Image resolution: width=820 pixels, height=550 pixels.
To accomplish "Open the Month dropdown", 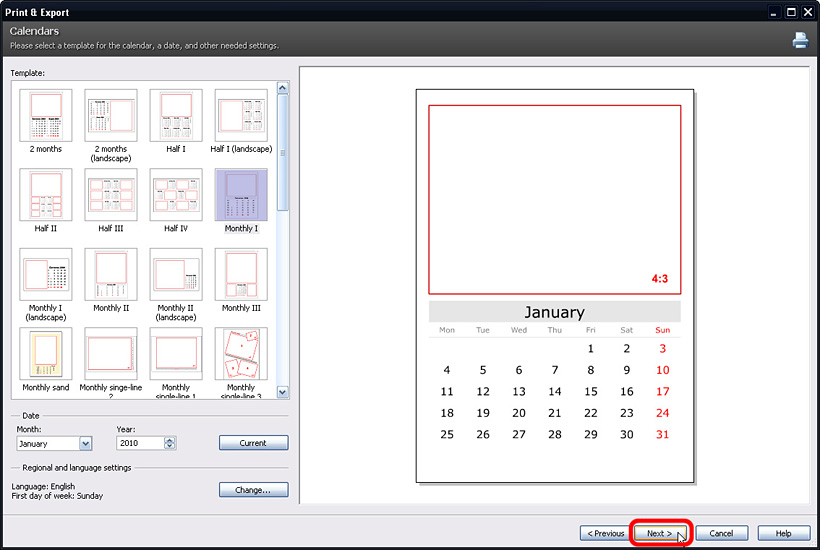I will click(x=86, y=443).
